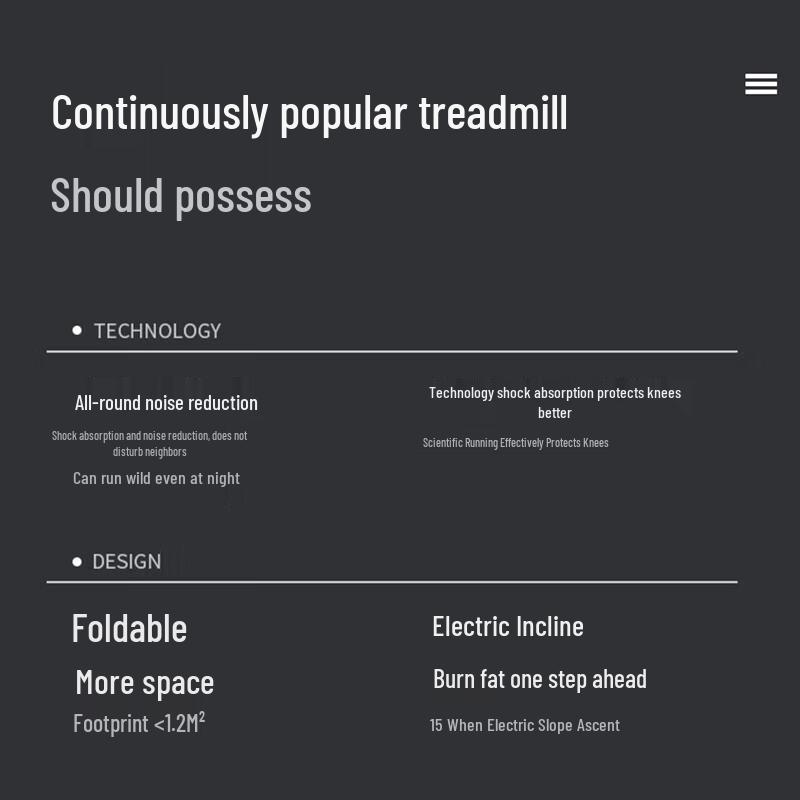Screen dimensions: 800x800
Task: Click 'Can run wild even at night'
Action: pyautogui.click(x=156, y=479)
